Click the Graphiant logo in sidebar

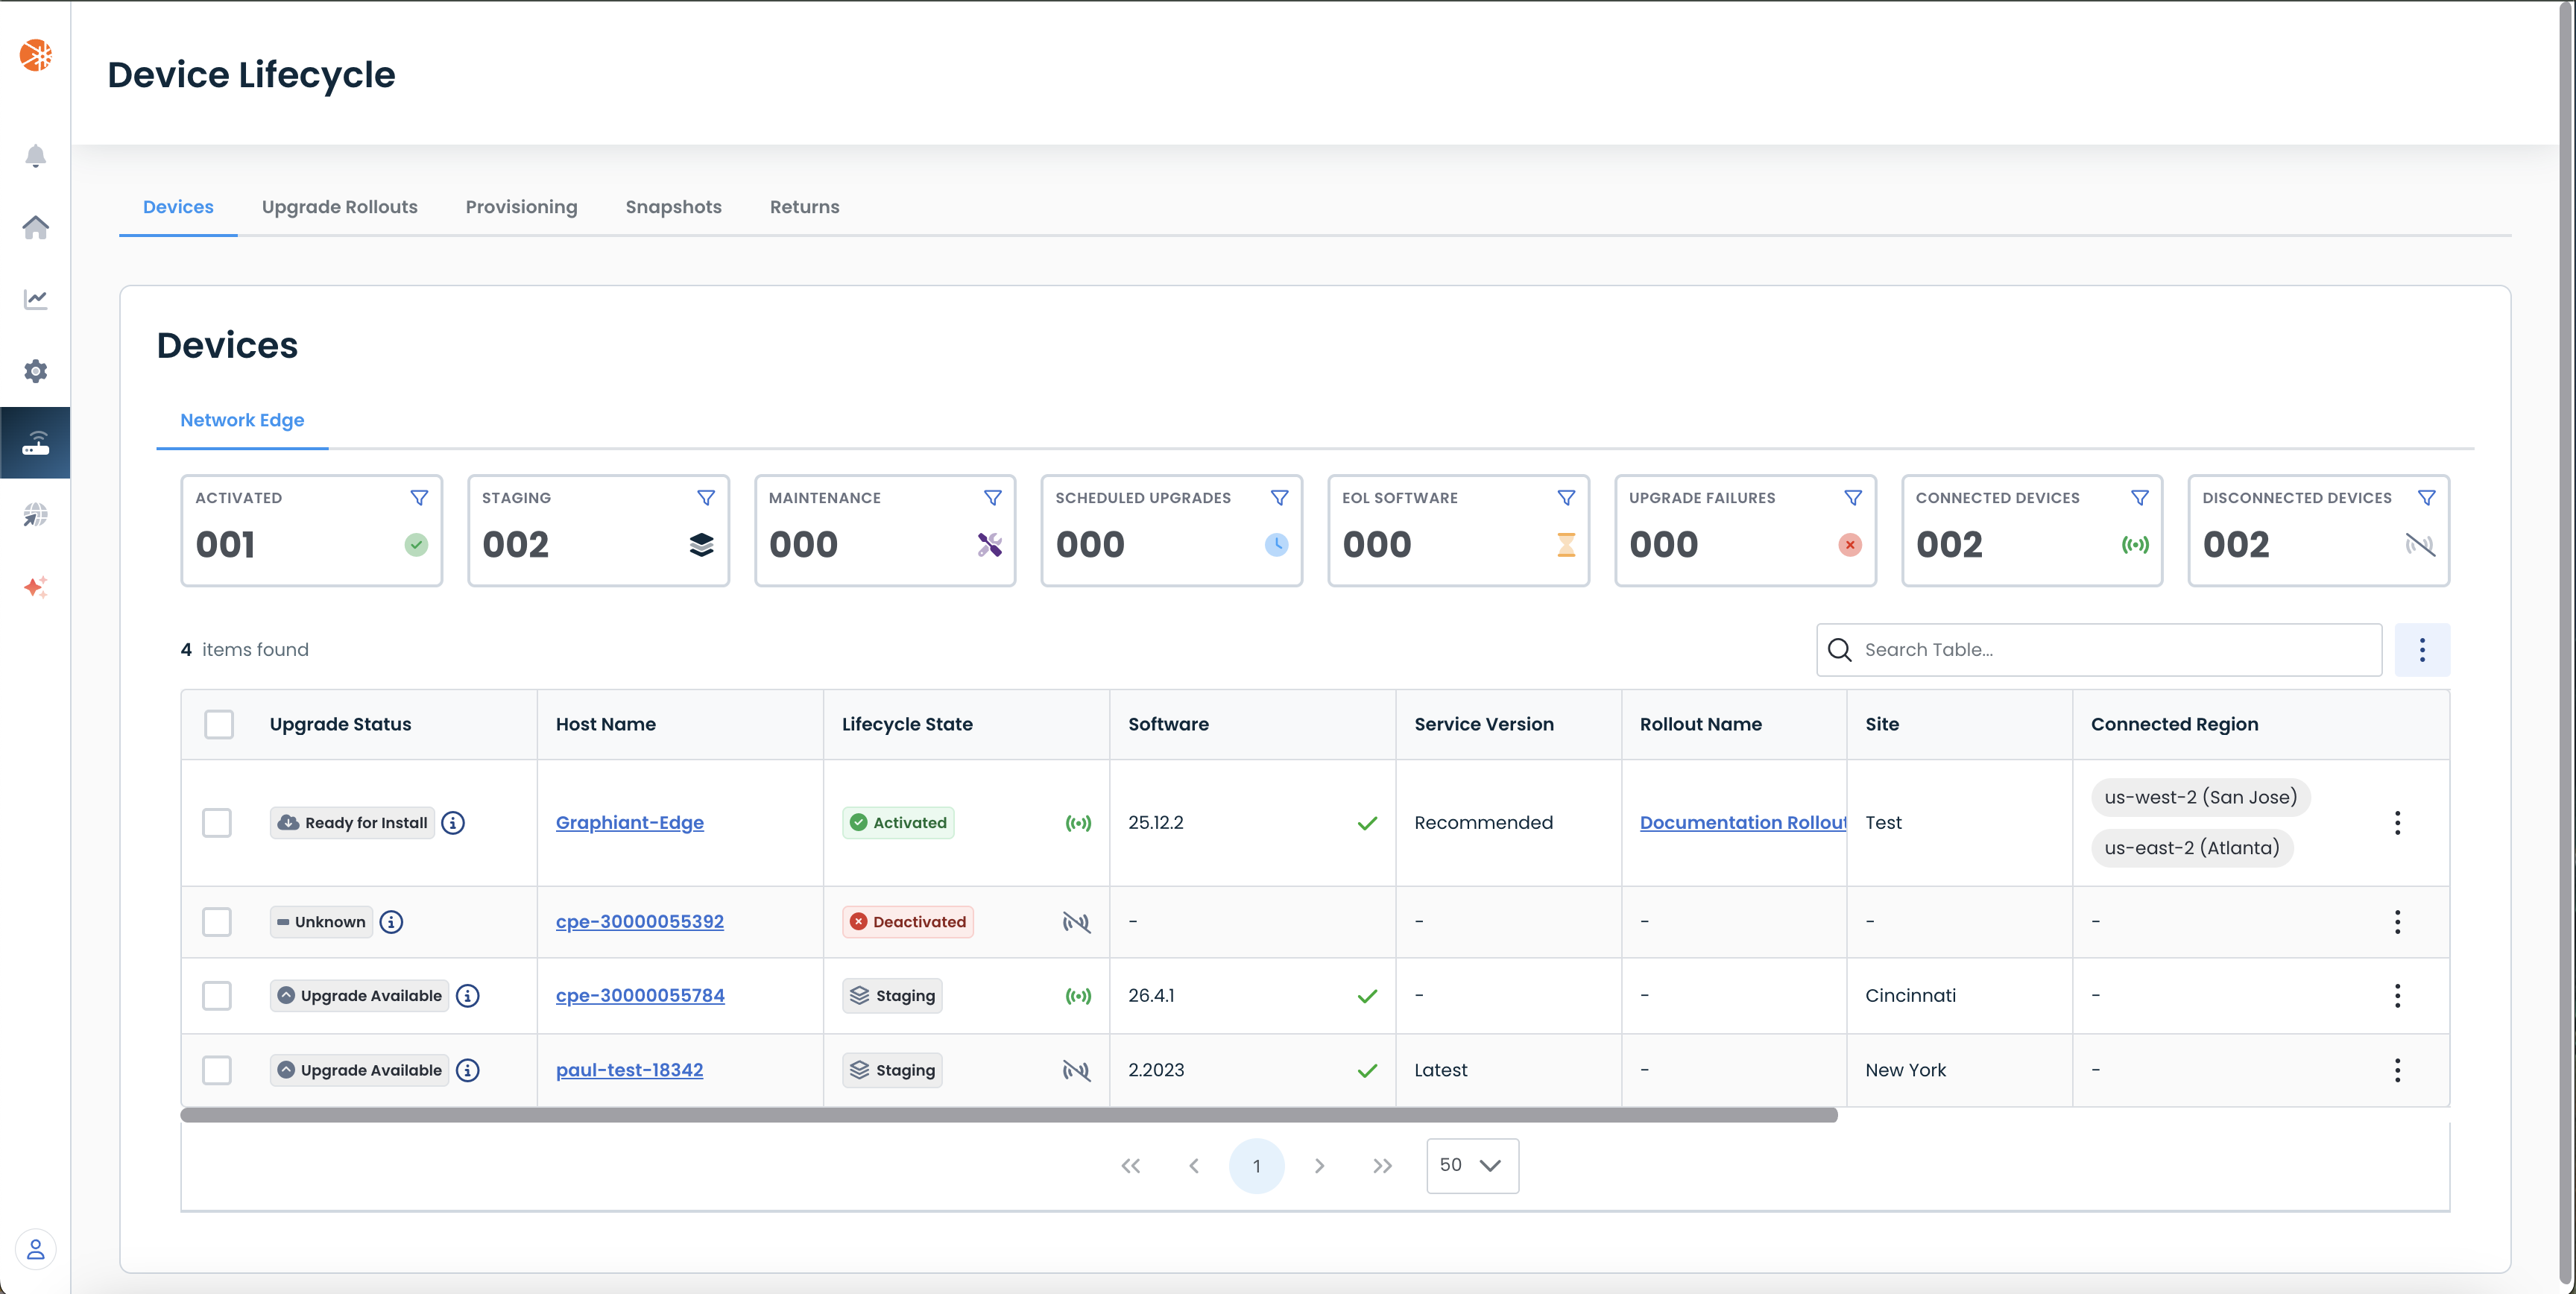[35, 55]
